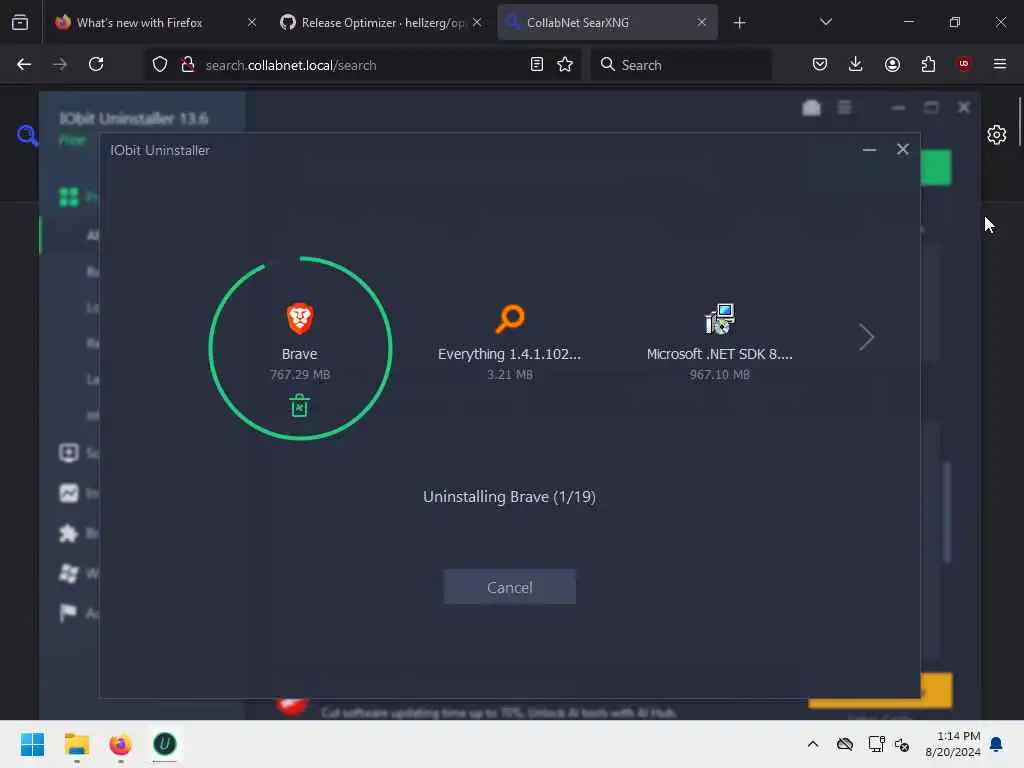Select Install Monitor icon in IObit sidebar
This screenshot has height=768, width=1024.
(69, 493)
